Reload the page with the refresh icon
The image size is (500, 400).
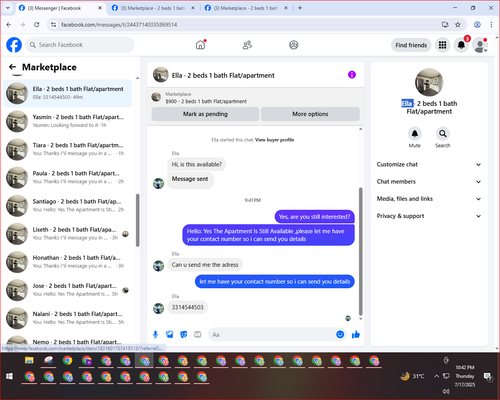(x=37, y=24)
